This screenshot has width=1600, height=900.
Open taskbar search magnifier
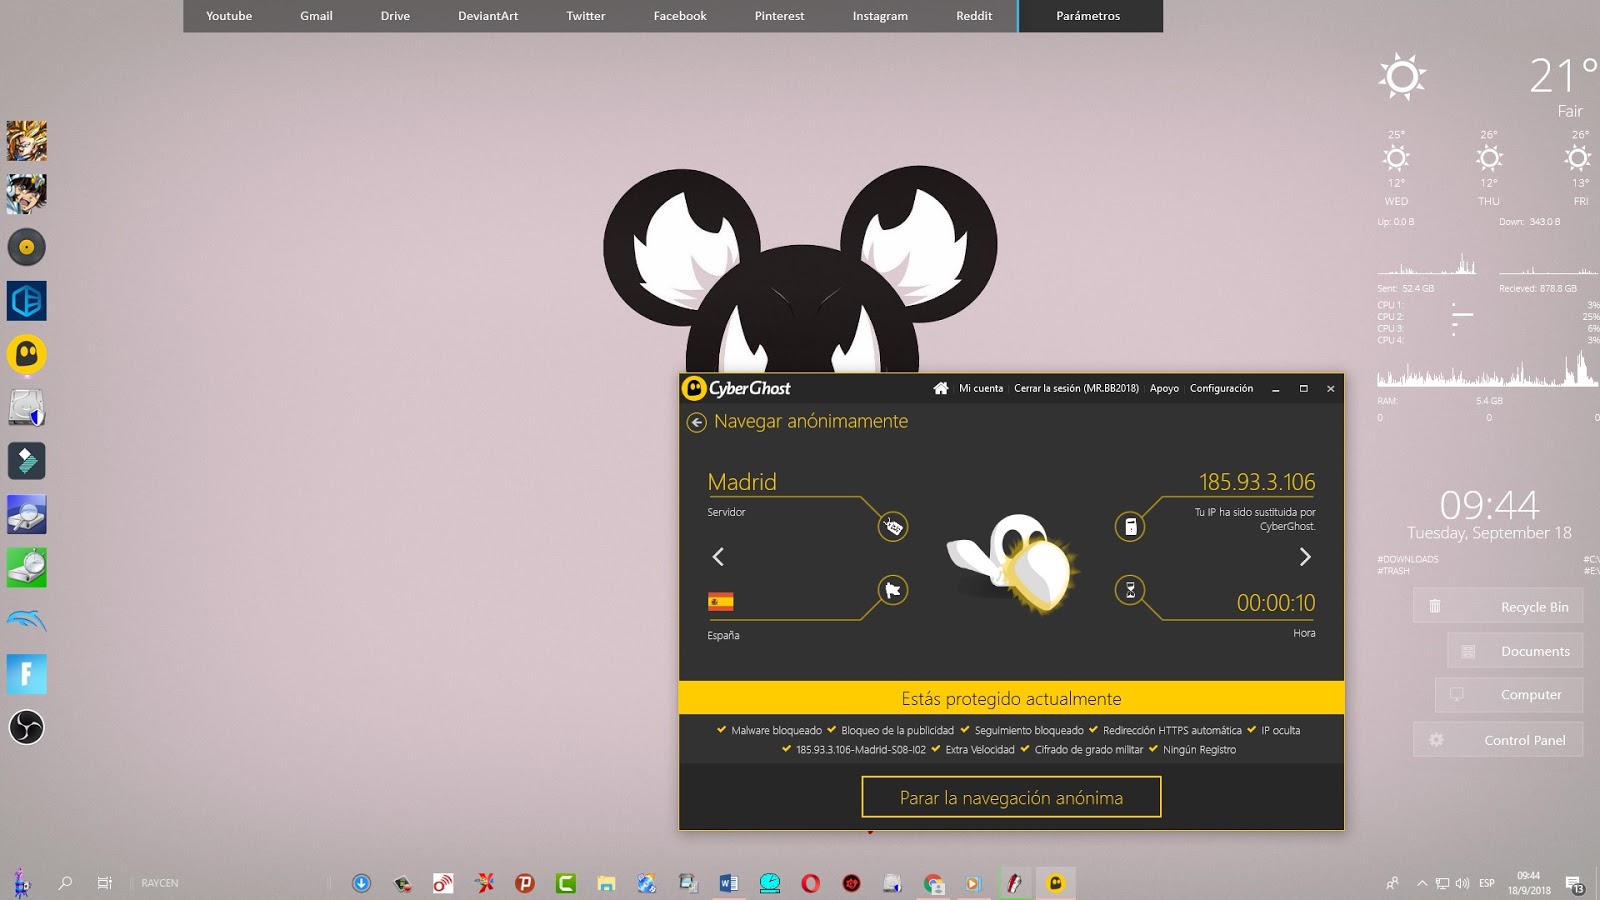click(65, 883)
